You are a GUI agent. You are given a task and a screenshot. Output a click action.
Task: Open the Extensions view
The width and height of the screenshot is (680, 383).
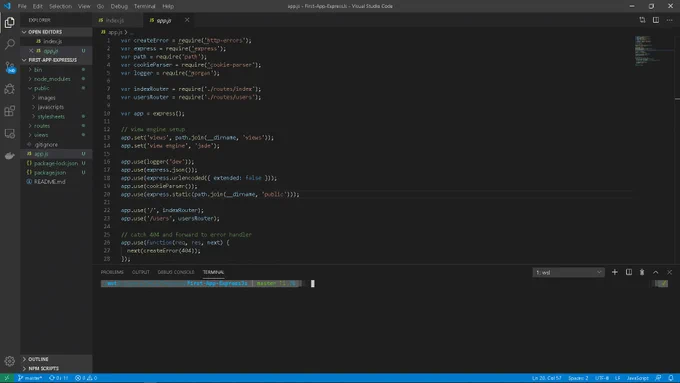pyautogui.click(x=10, y=111)
